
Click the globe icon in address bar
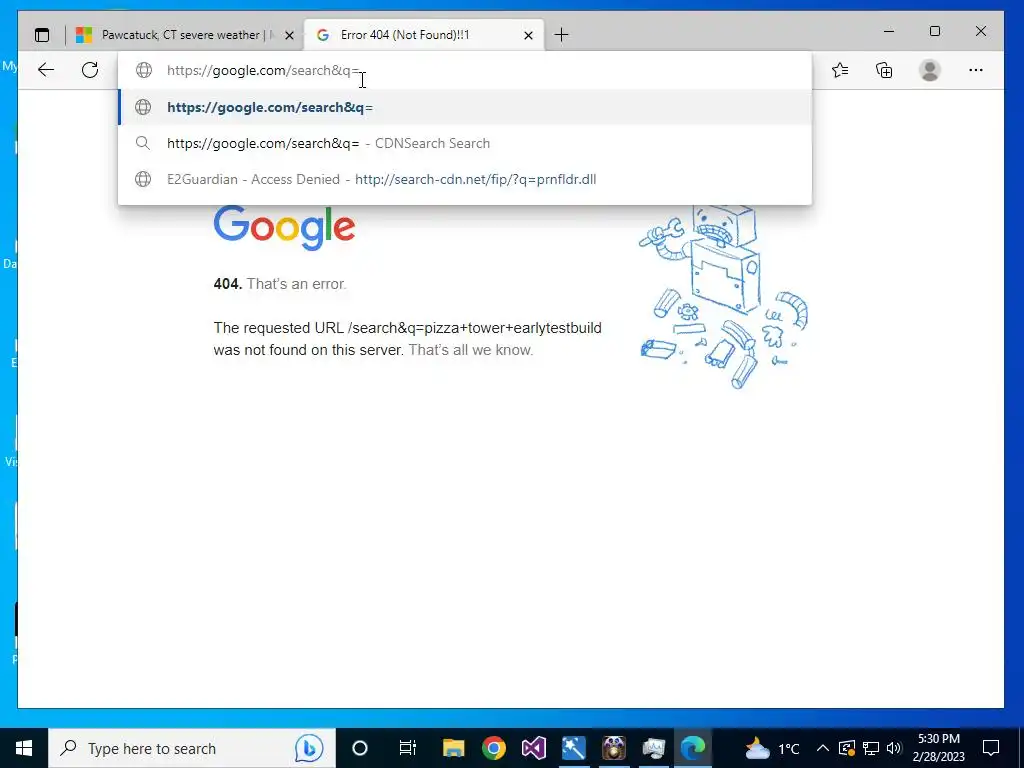coord(144,70)
